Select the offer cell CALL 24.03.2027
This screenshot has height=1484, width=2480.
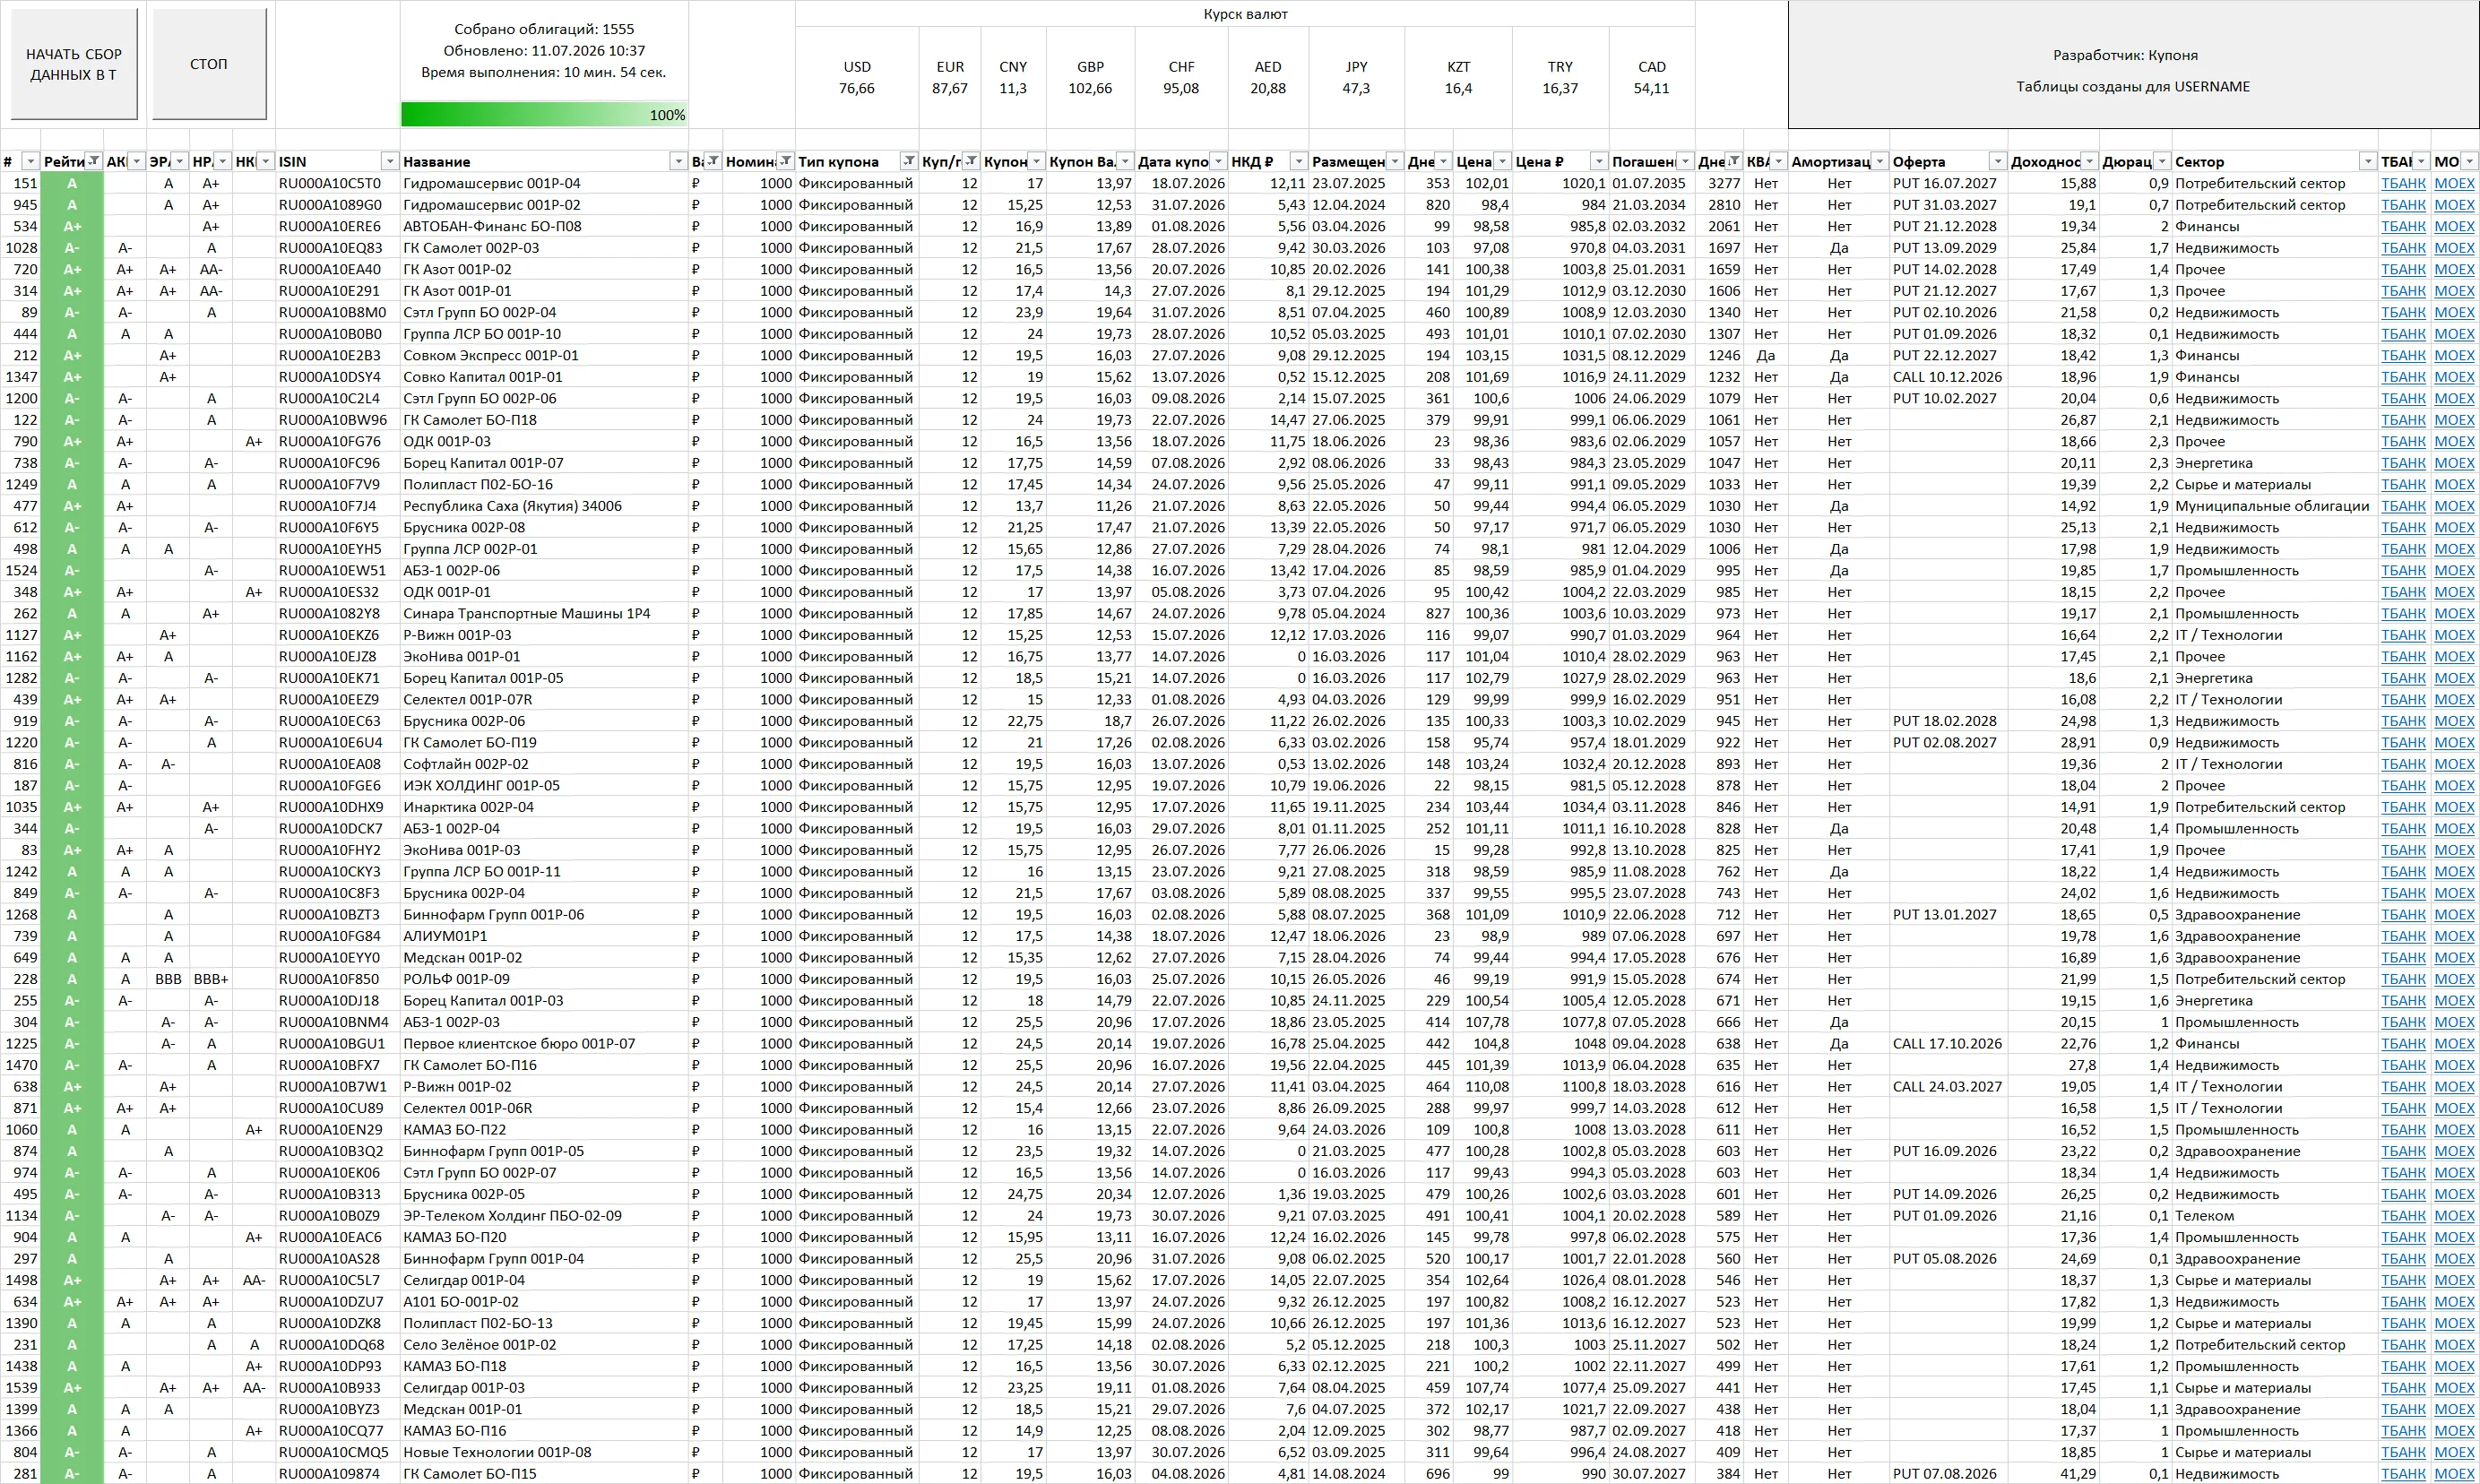[1948, 1087]
